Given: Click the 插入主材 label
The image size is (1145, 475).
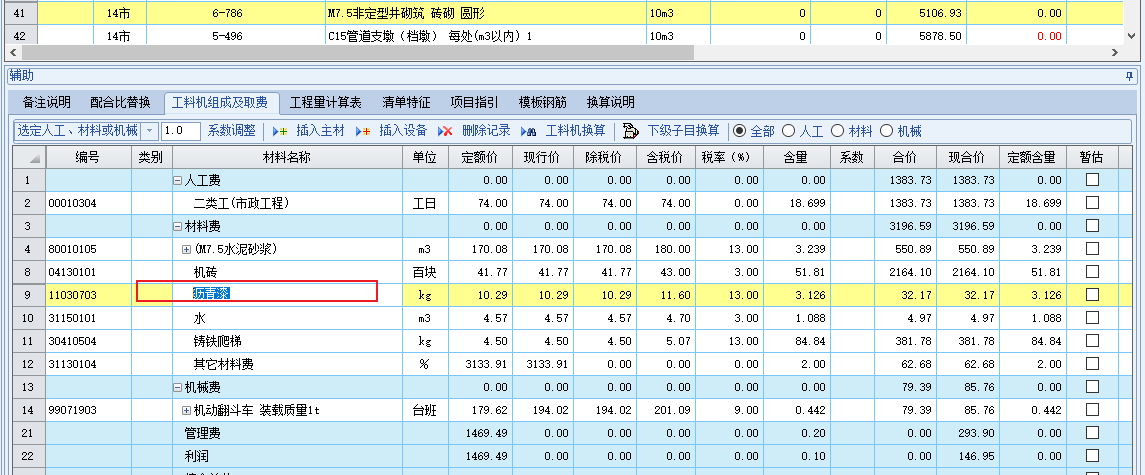Looking at the screenshot, I should [x=320, y=131].
